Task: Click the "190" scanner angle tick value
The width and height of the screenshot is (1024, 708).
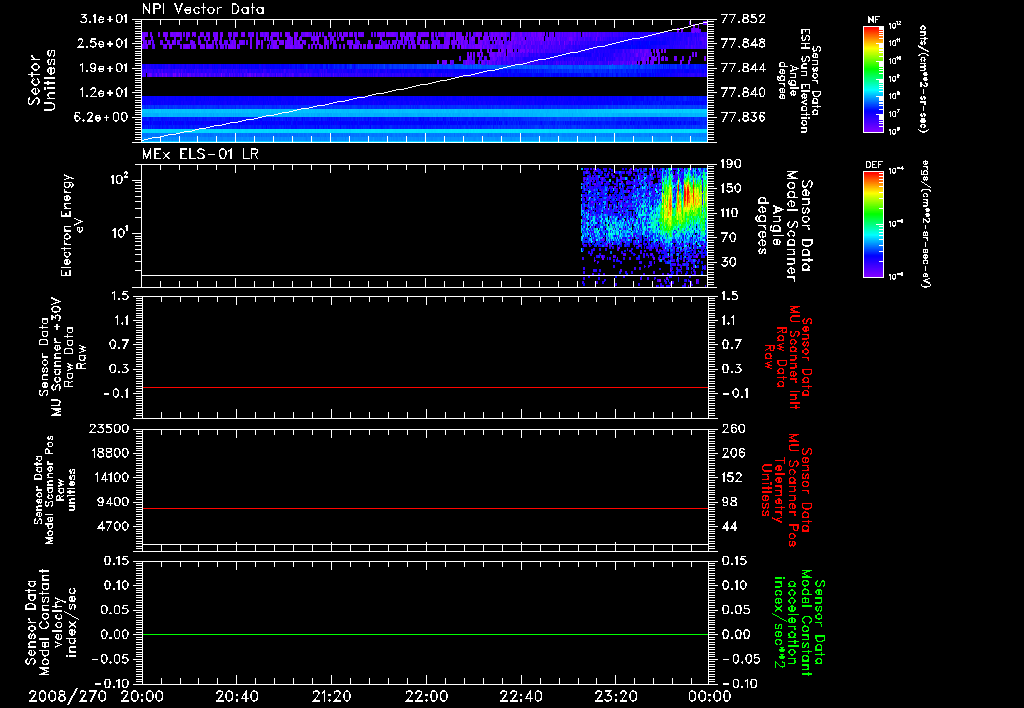Action: 731,164
